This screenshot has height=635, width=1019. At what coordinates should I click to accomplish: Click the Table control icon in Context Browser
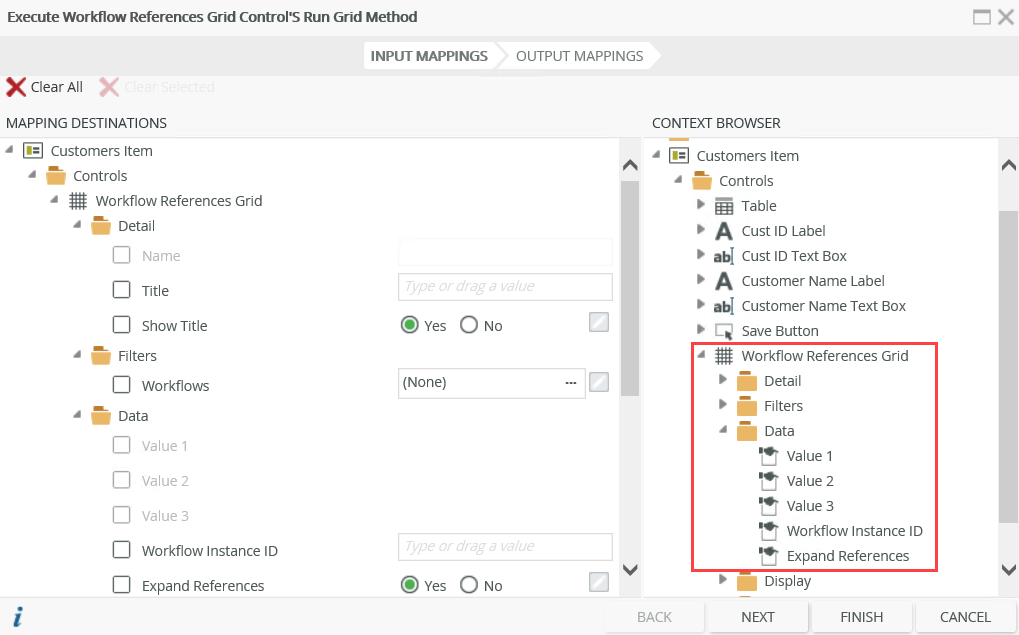pos(724,206)
